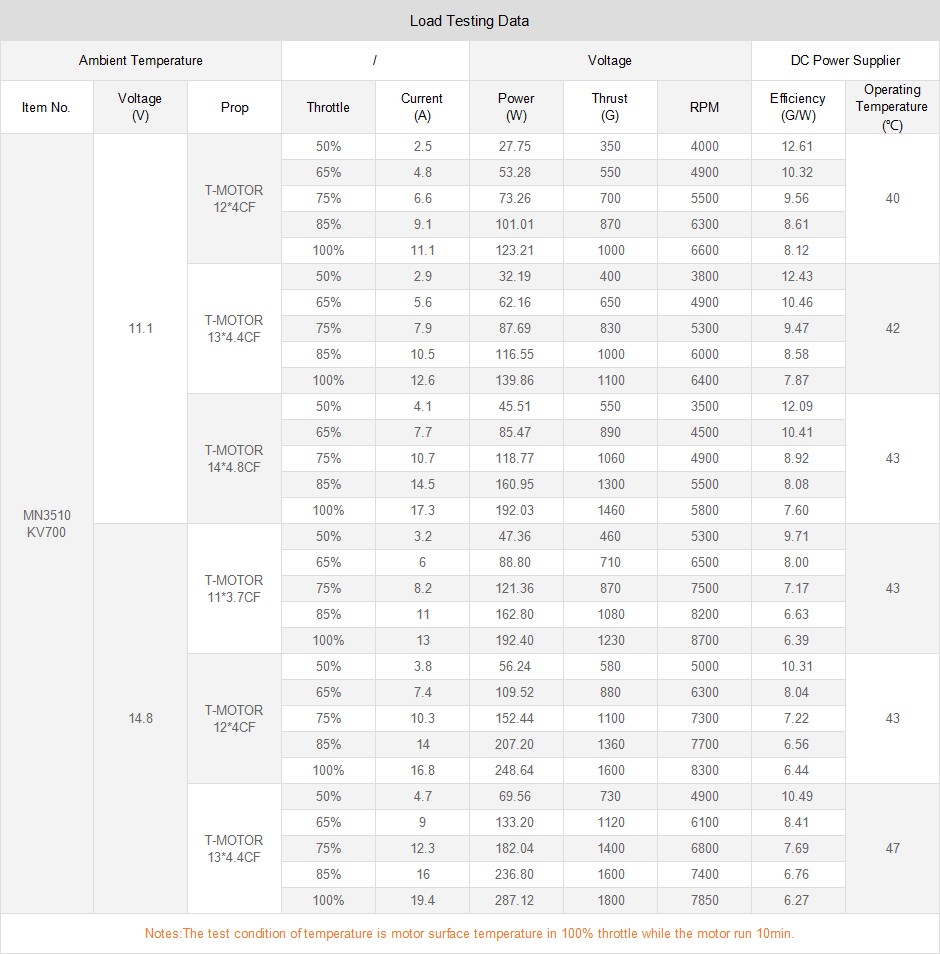
Task: Select the 14.8 voltage cell
Action: point(140,718)
